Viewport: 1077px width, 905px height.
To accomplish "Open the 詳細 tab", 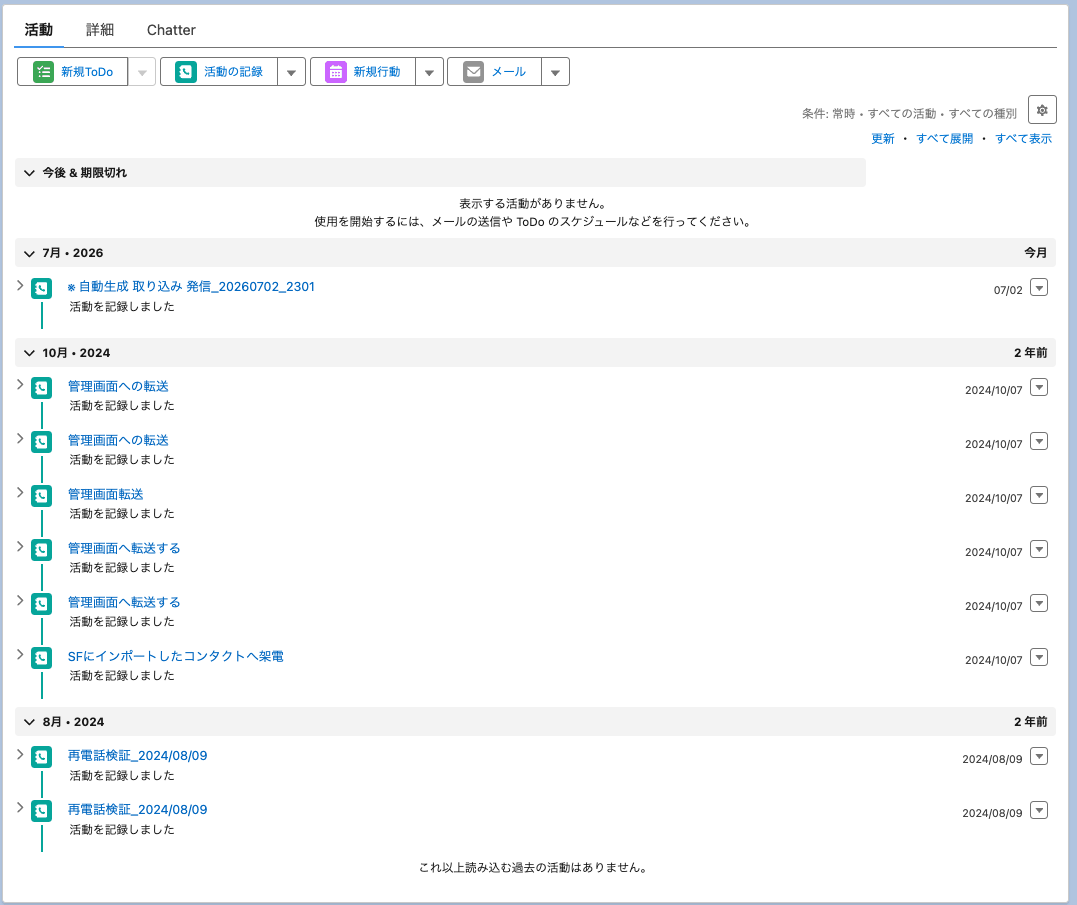I will [x=100, y=30].
